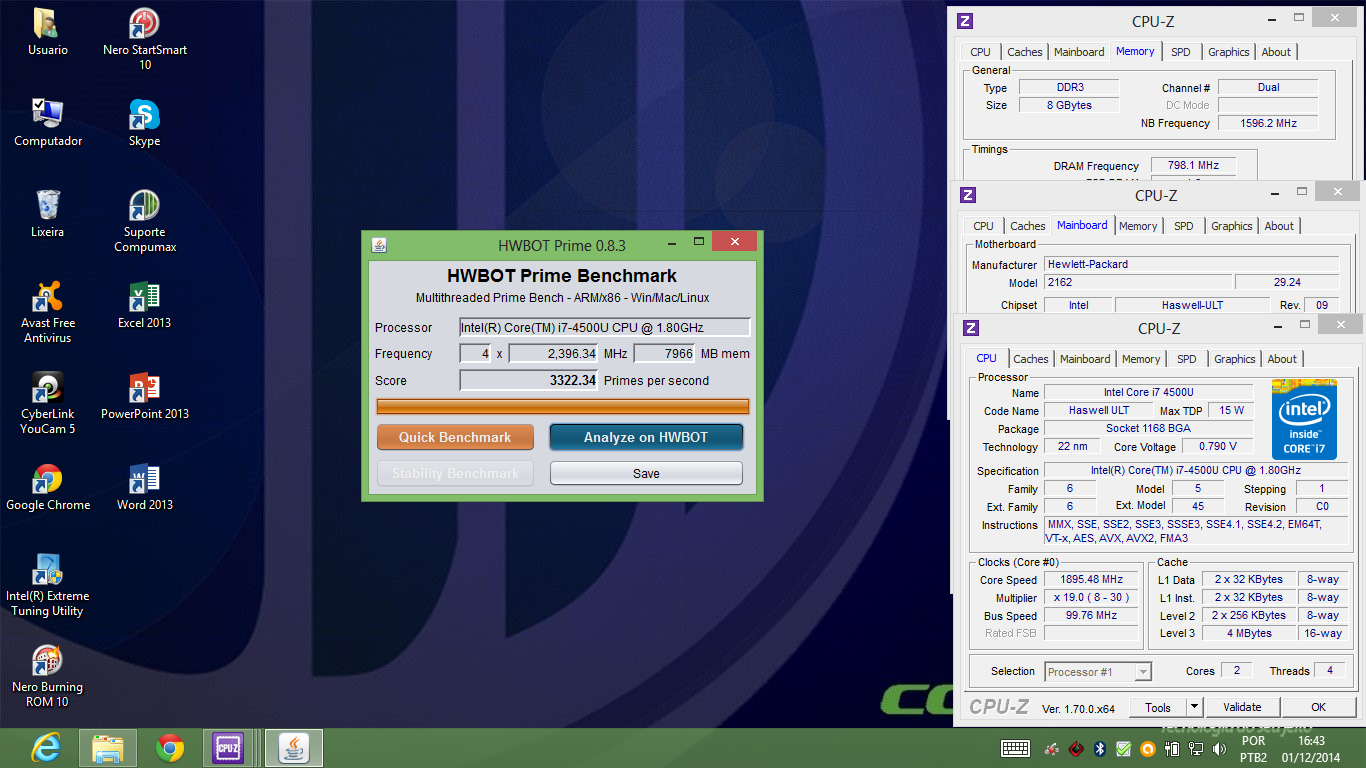Click the Multiplier value x 19.0
Image resolution: width=1366 pixels, height=768 pixels.
1091,597
